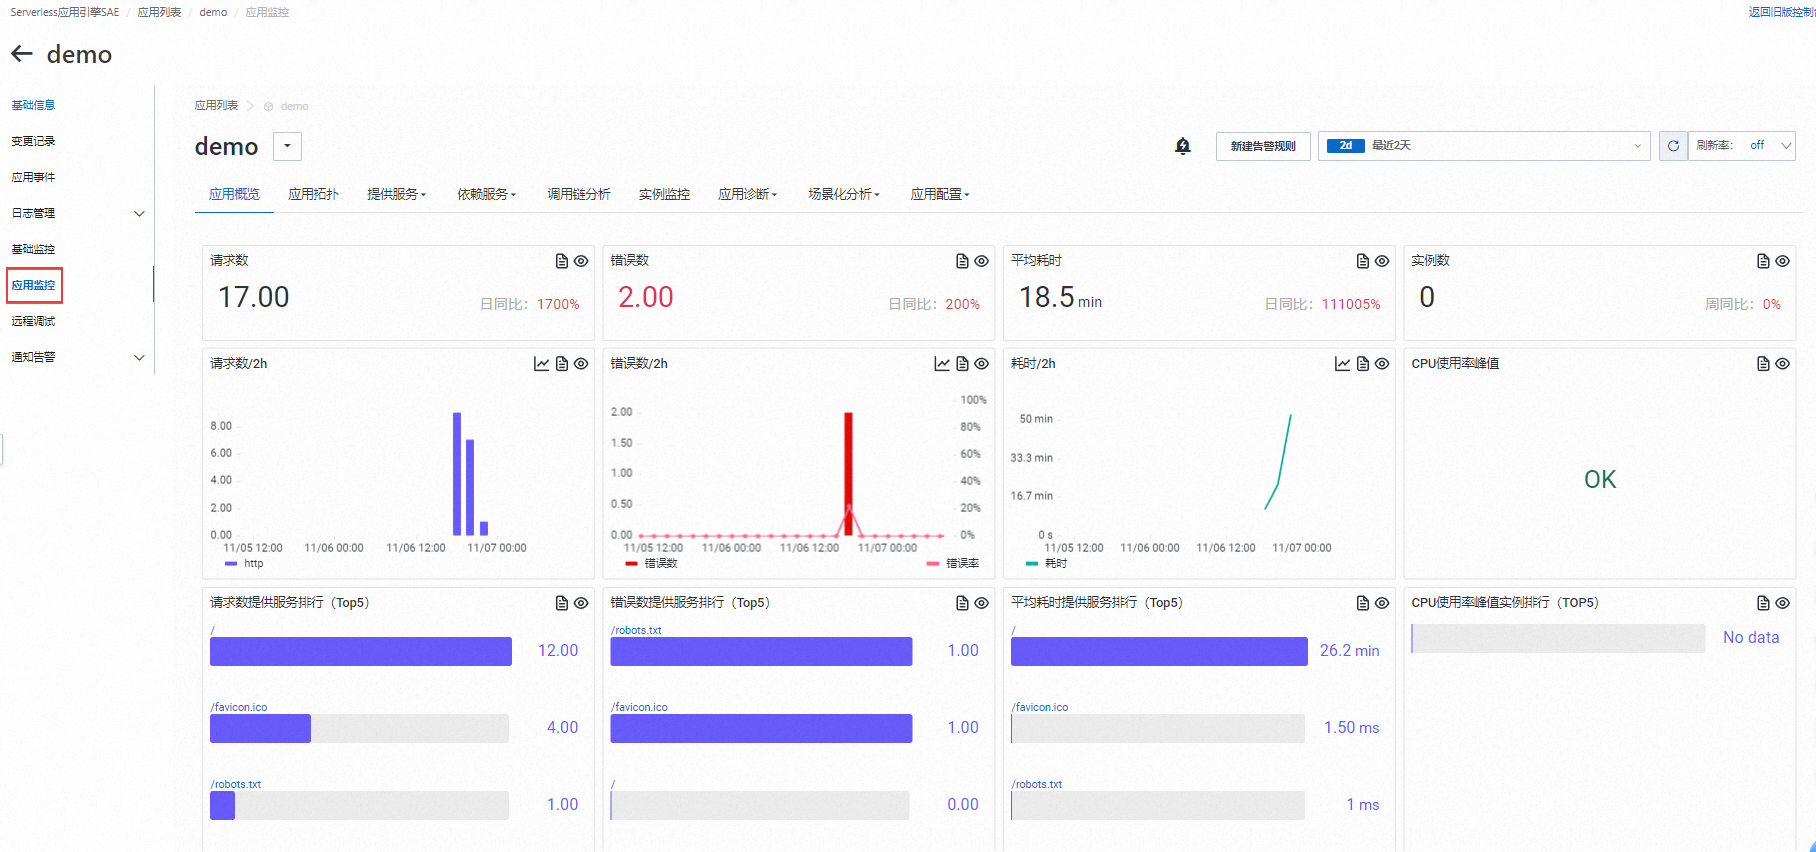The width and height of the screenshot is (1816, 852).
Task: Open the 场景化分析 dropdown tab
Action: (844, 194)
